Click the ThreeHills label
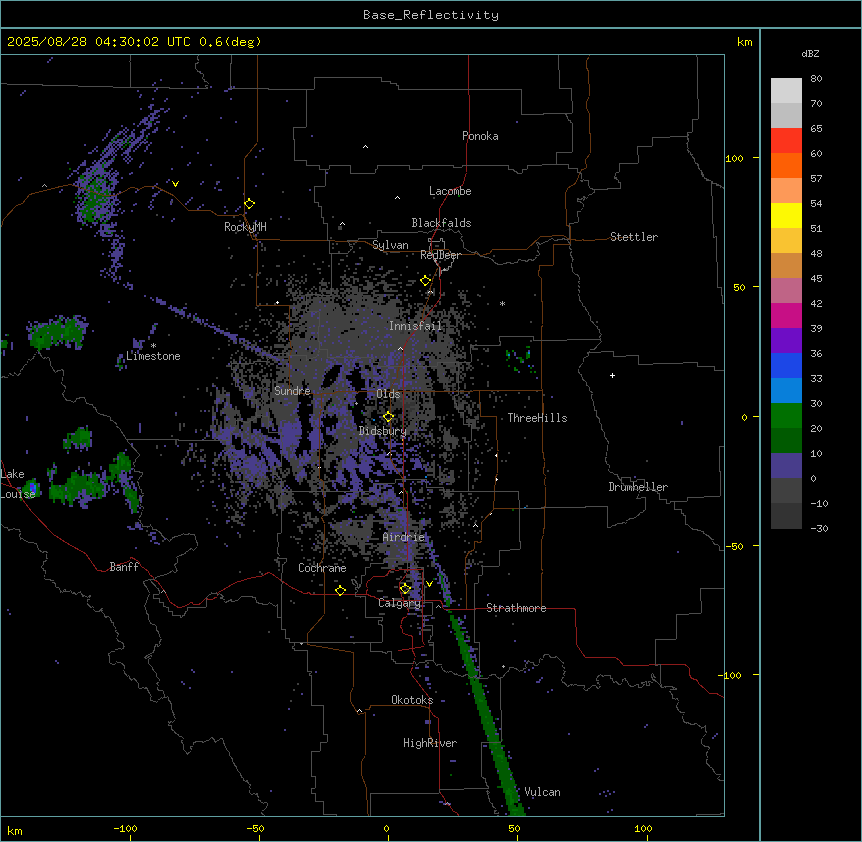Viewport: 862px width, 842px height. coord(537,418)
